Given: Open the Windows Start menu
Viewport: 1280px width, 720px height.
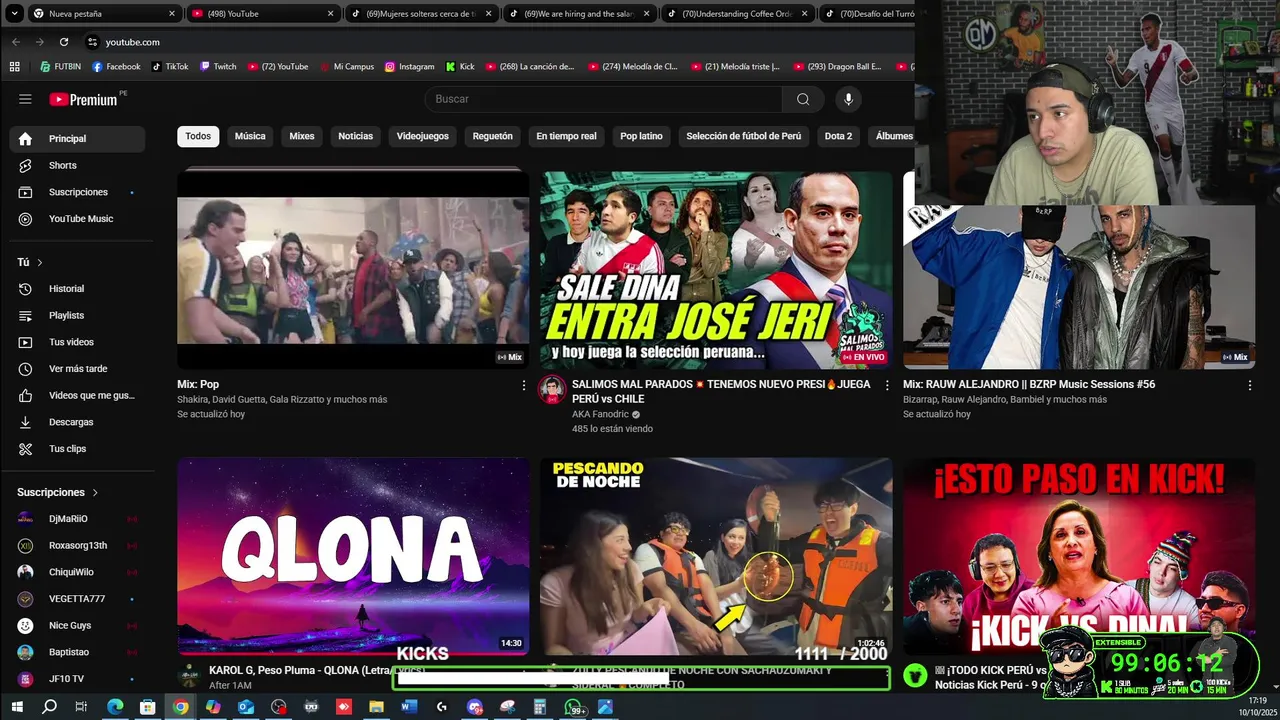Looking at the screenshot, I should click(x=16, y=707).
